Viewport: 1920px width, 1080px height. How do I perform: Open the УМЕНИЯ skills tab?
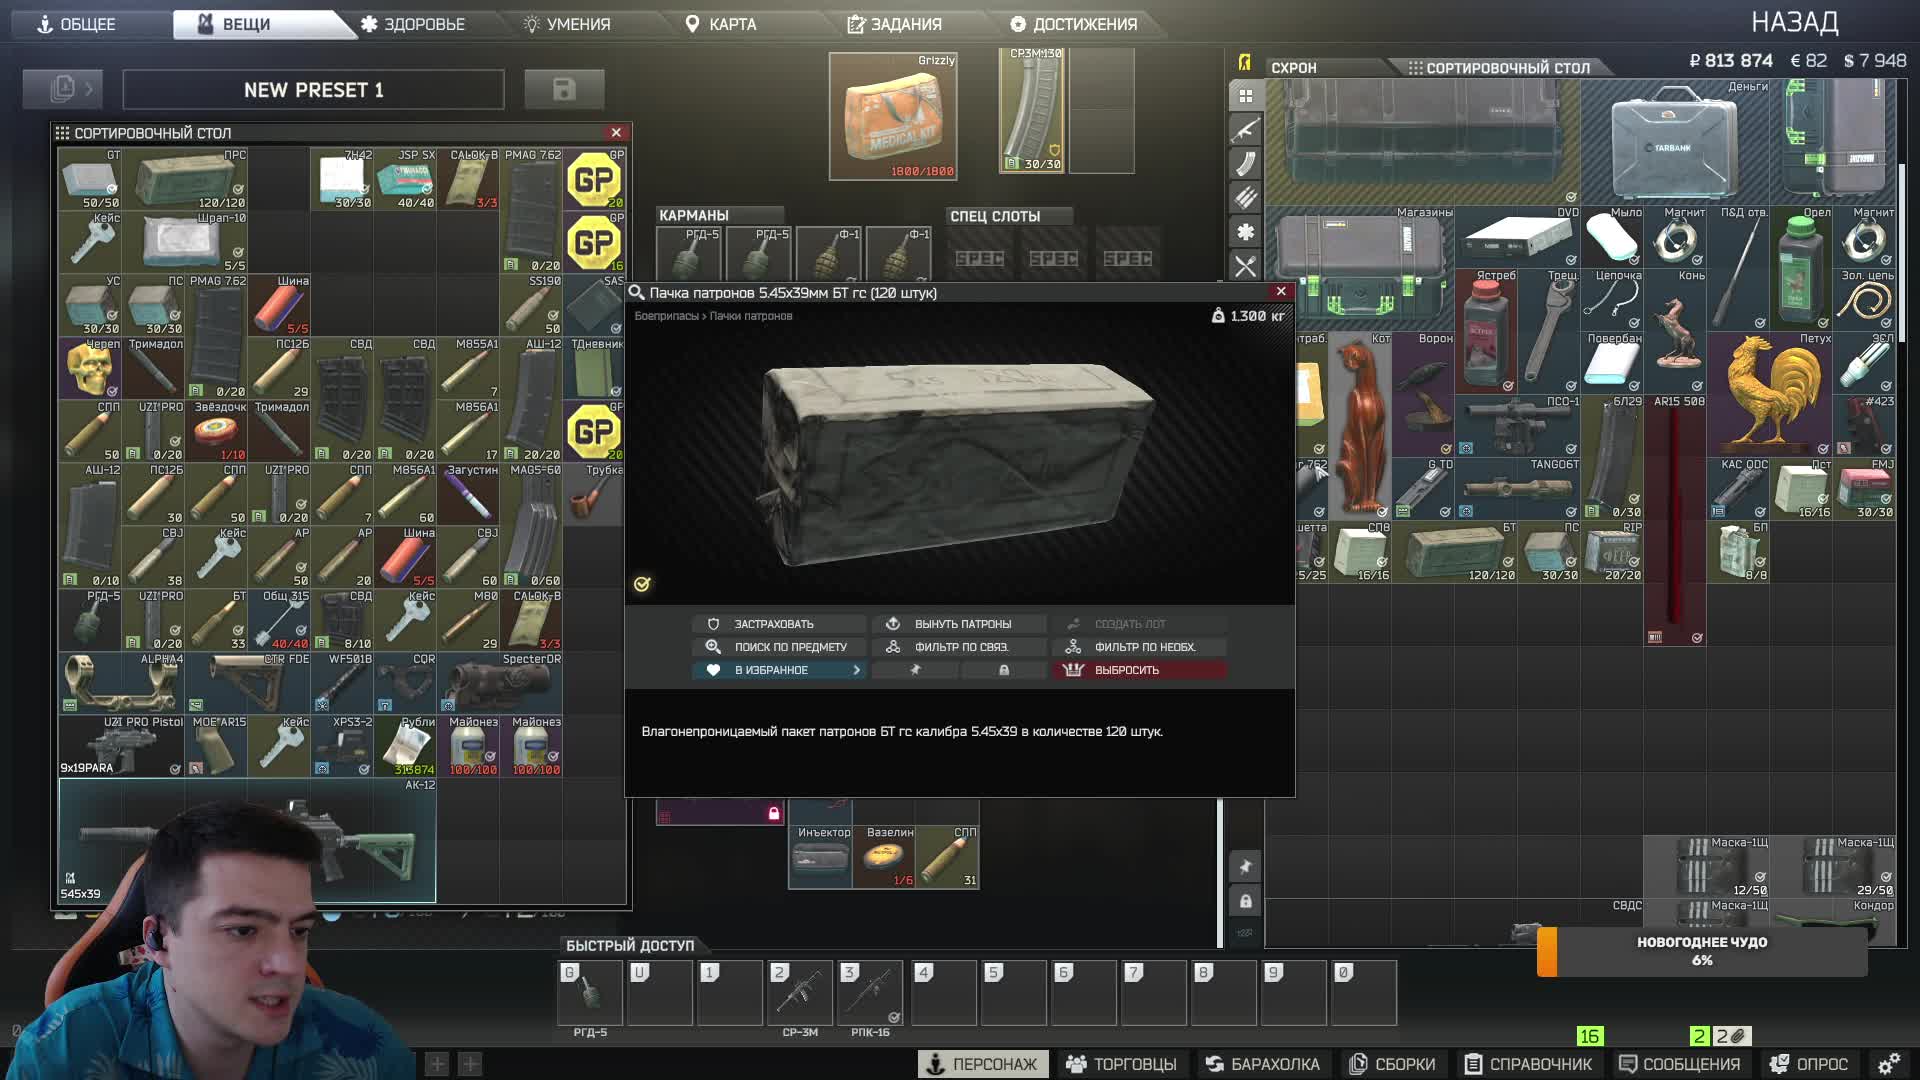click(567, 24)
